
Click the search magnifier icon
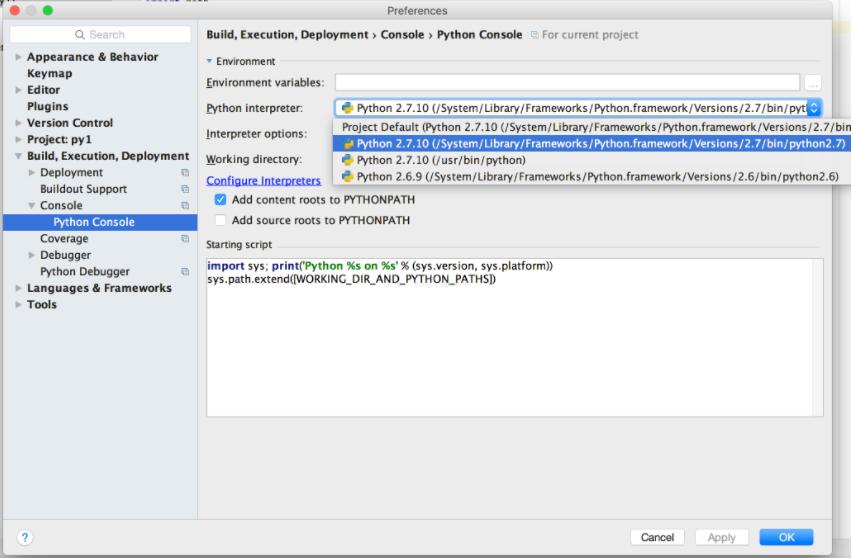[x=79, y=35]
